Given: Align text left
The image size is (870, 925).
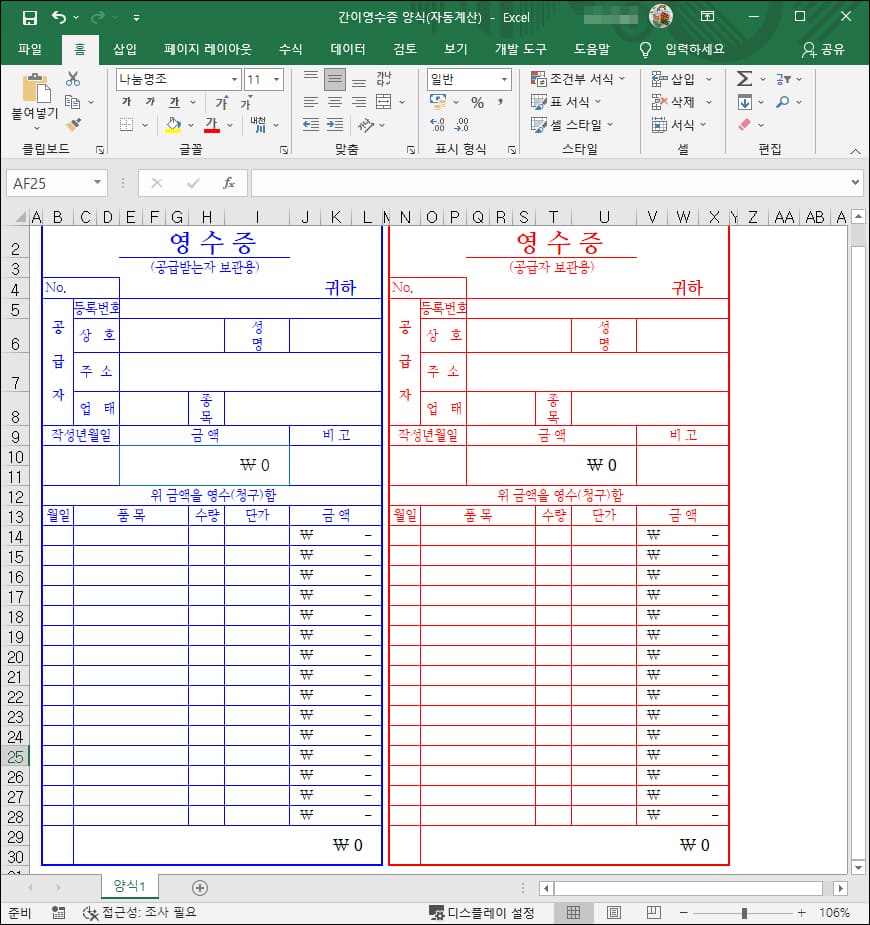Looking at the screenshot, I should click(311, 102).
